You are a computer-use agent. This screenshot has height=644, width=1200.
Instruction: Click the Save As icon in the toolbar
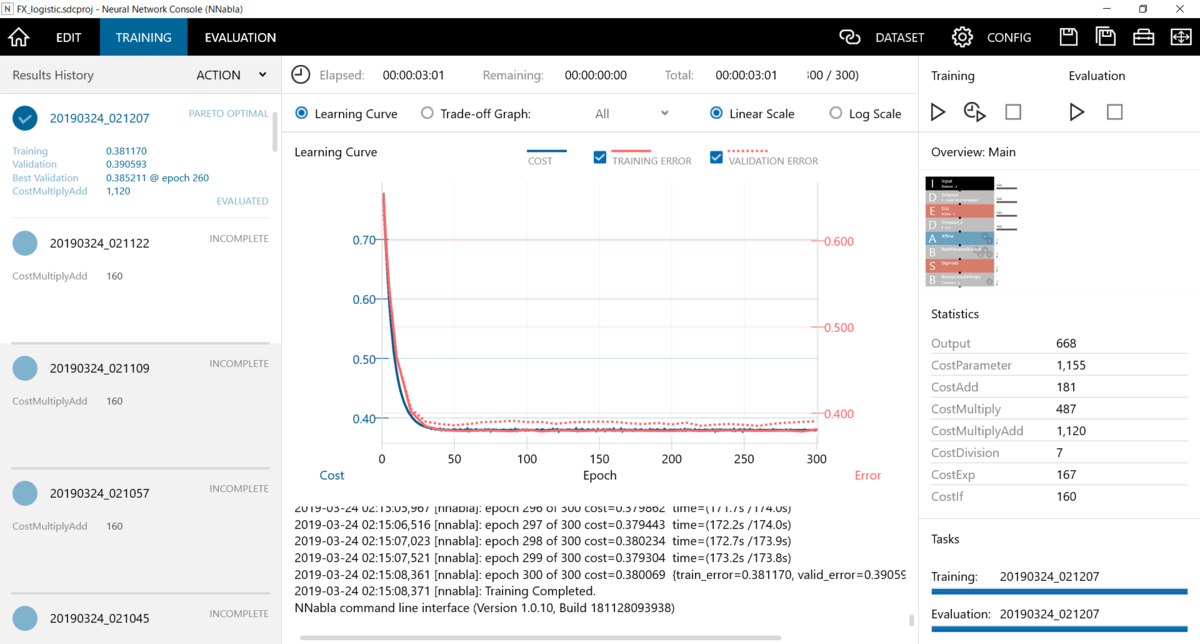click(x=1105, y=36)
